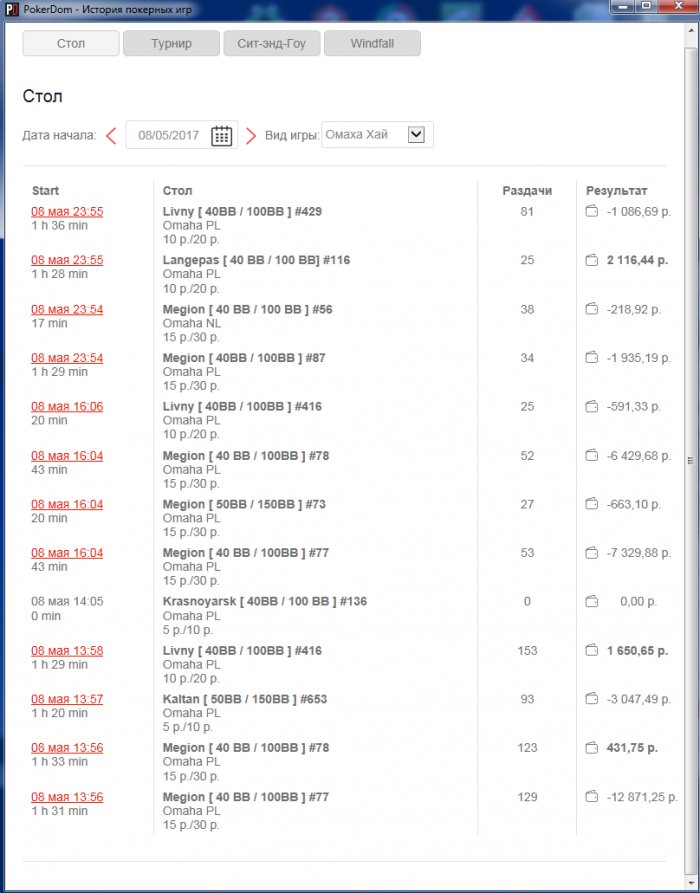This screenshot has width=700, height=893.
Task: Click wallet icon beside -12 871,25 p. result
Action: pos(591,797)
